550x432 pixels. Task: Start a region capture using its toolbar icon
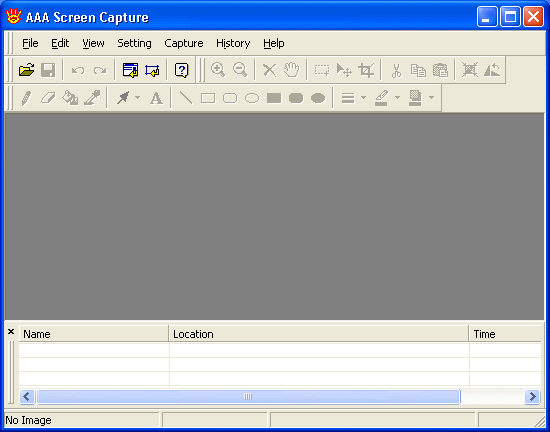pyautogui.click(x=152, y=70)
